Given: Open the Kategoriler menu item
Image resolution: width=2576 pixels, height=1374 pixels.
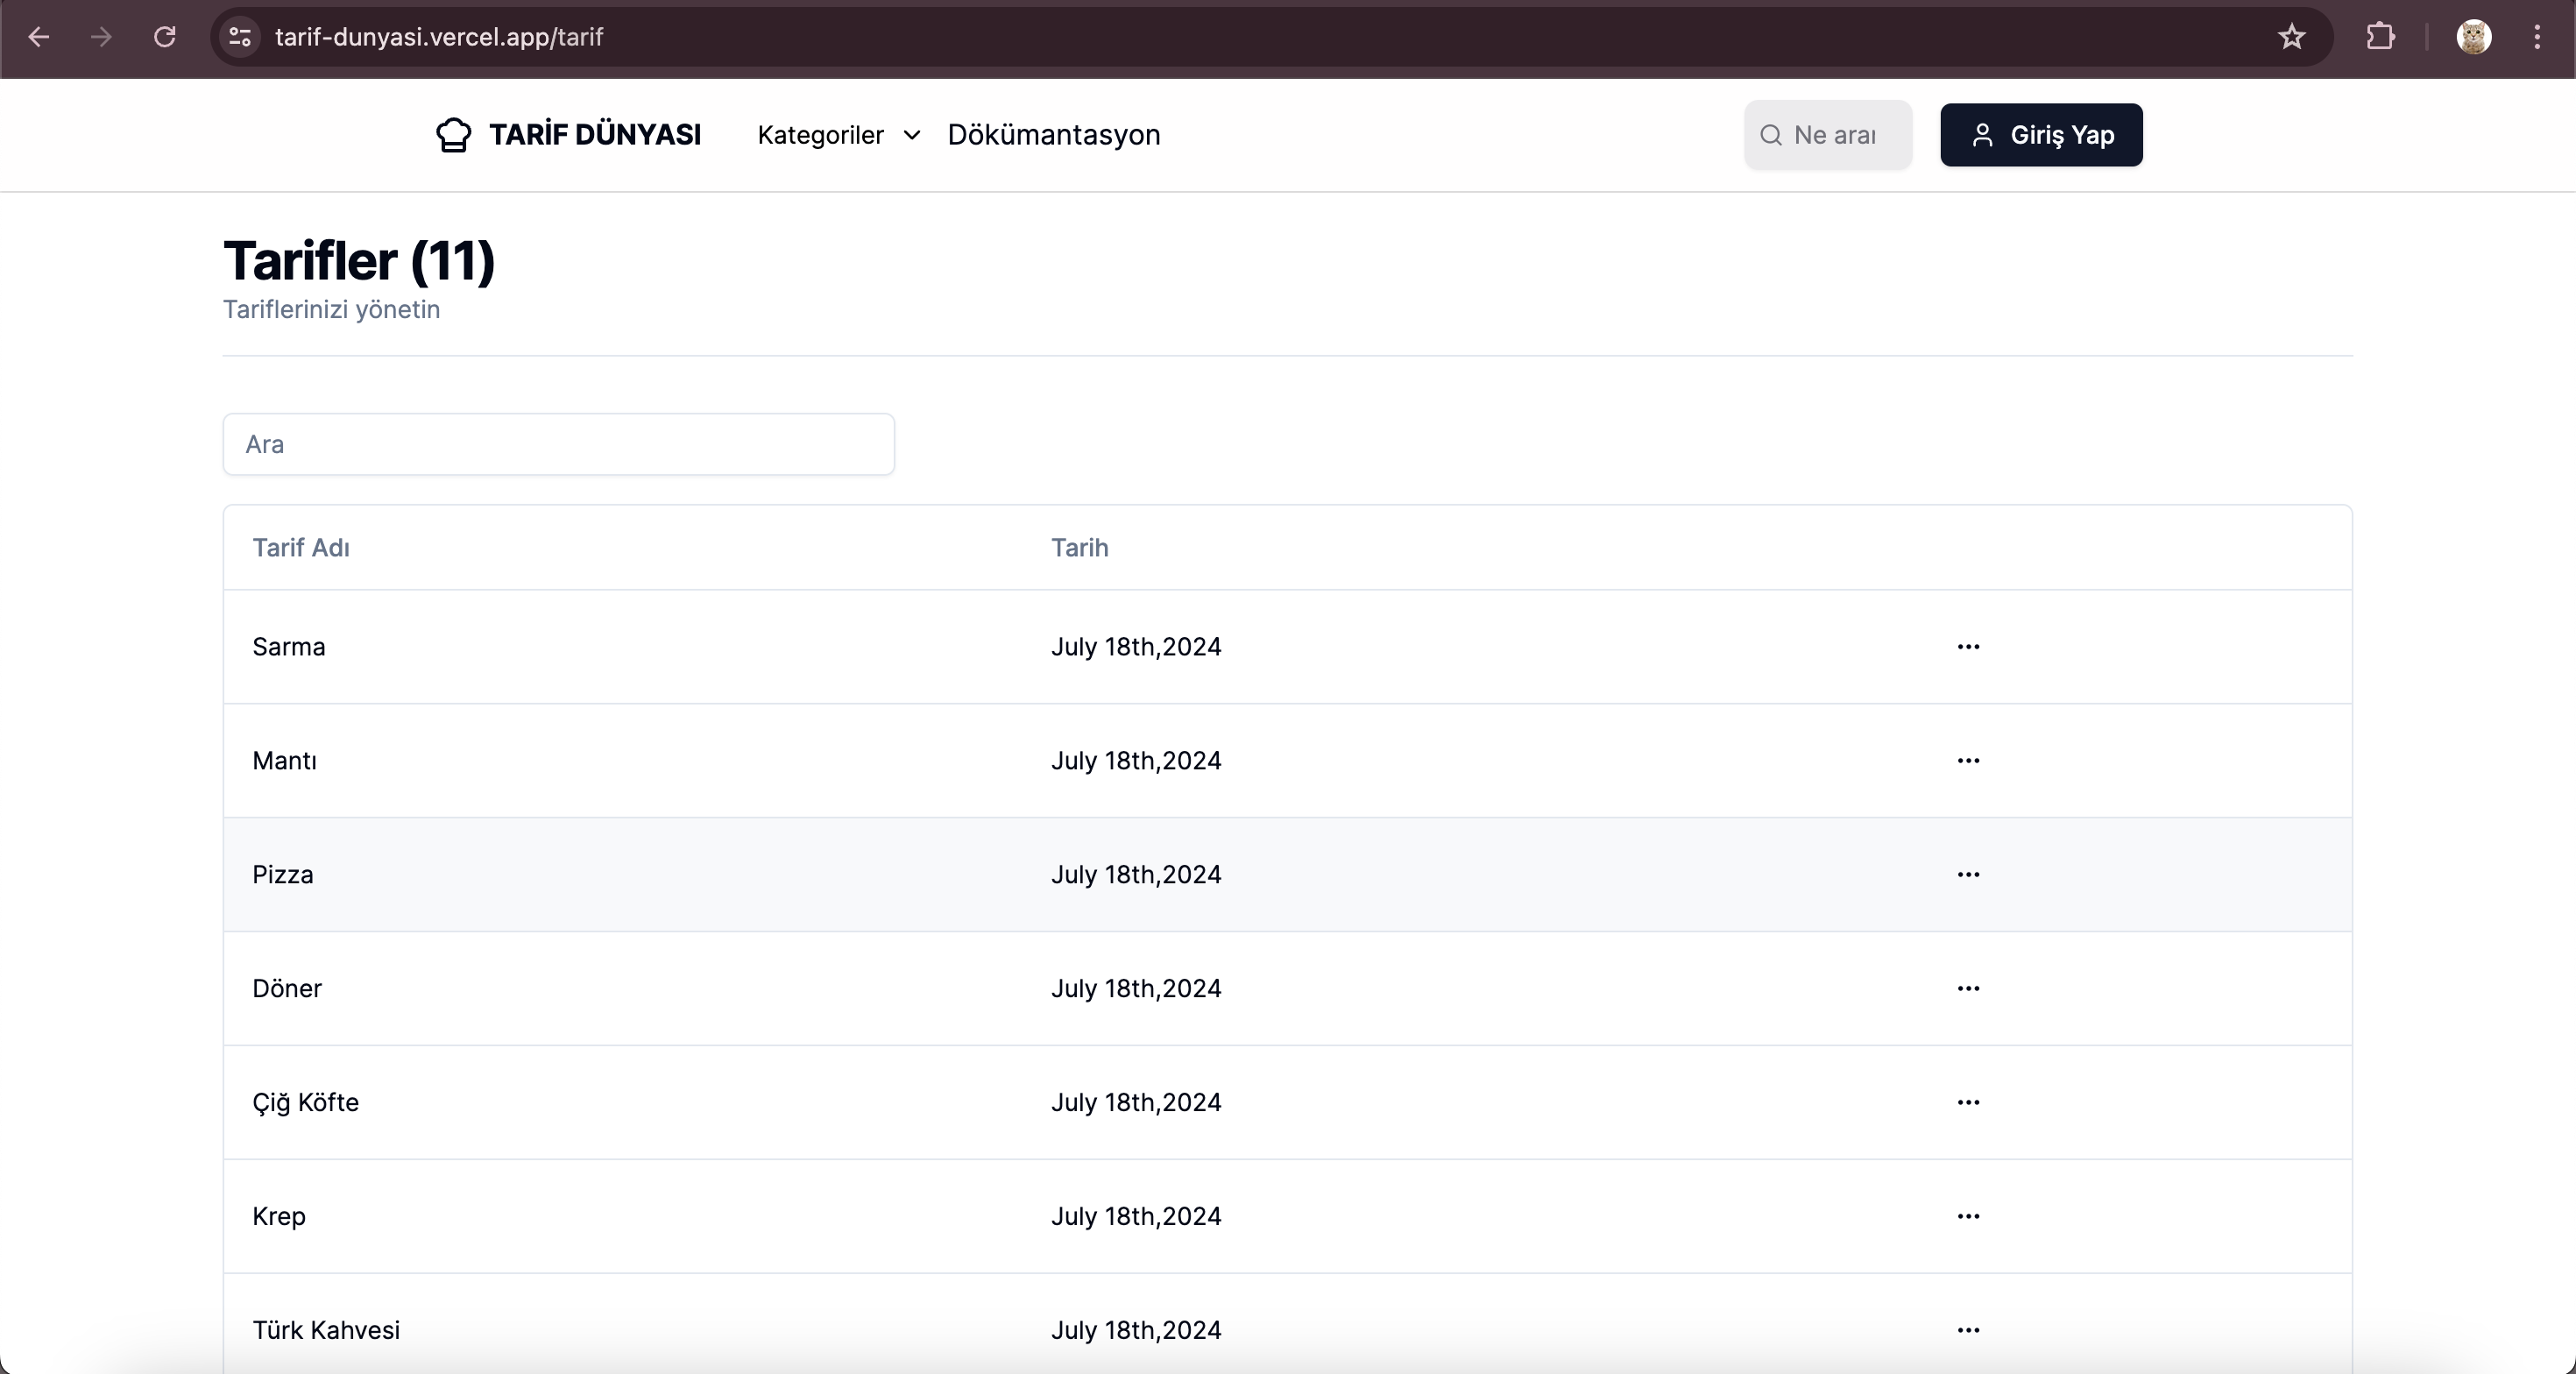Looking at the screenshot, I should (x=821, y=135).
